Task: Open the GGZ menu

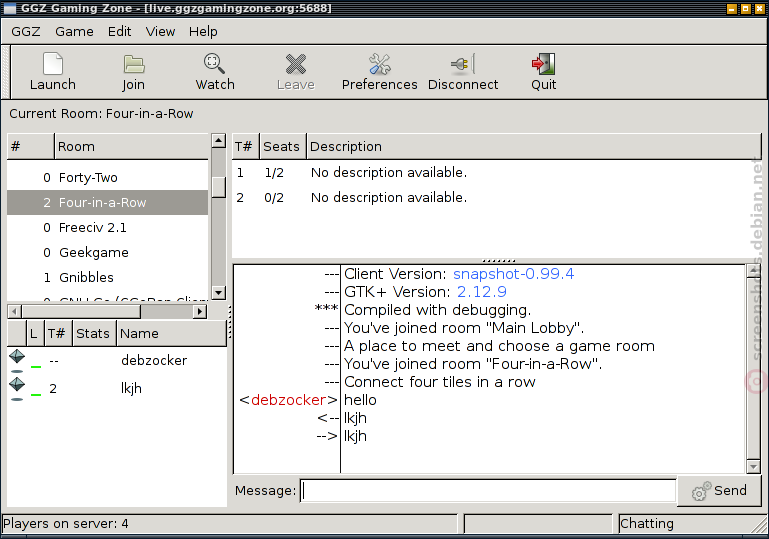Action: 26,31
